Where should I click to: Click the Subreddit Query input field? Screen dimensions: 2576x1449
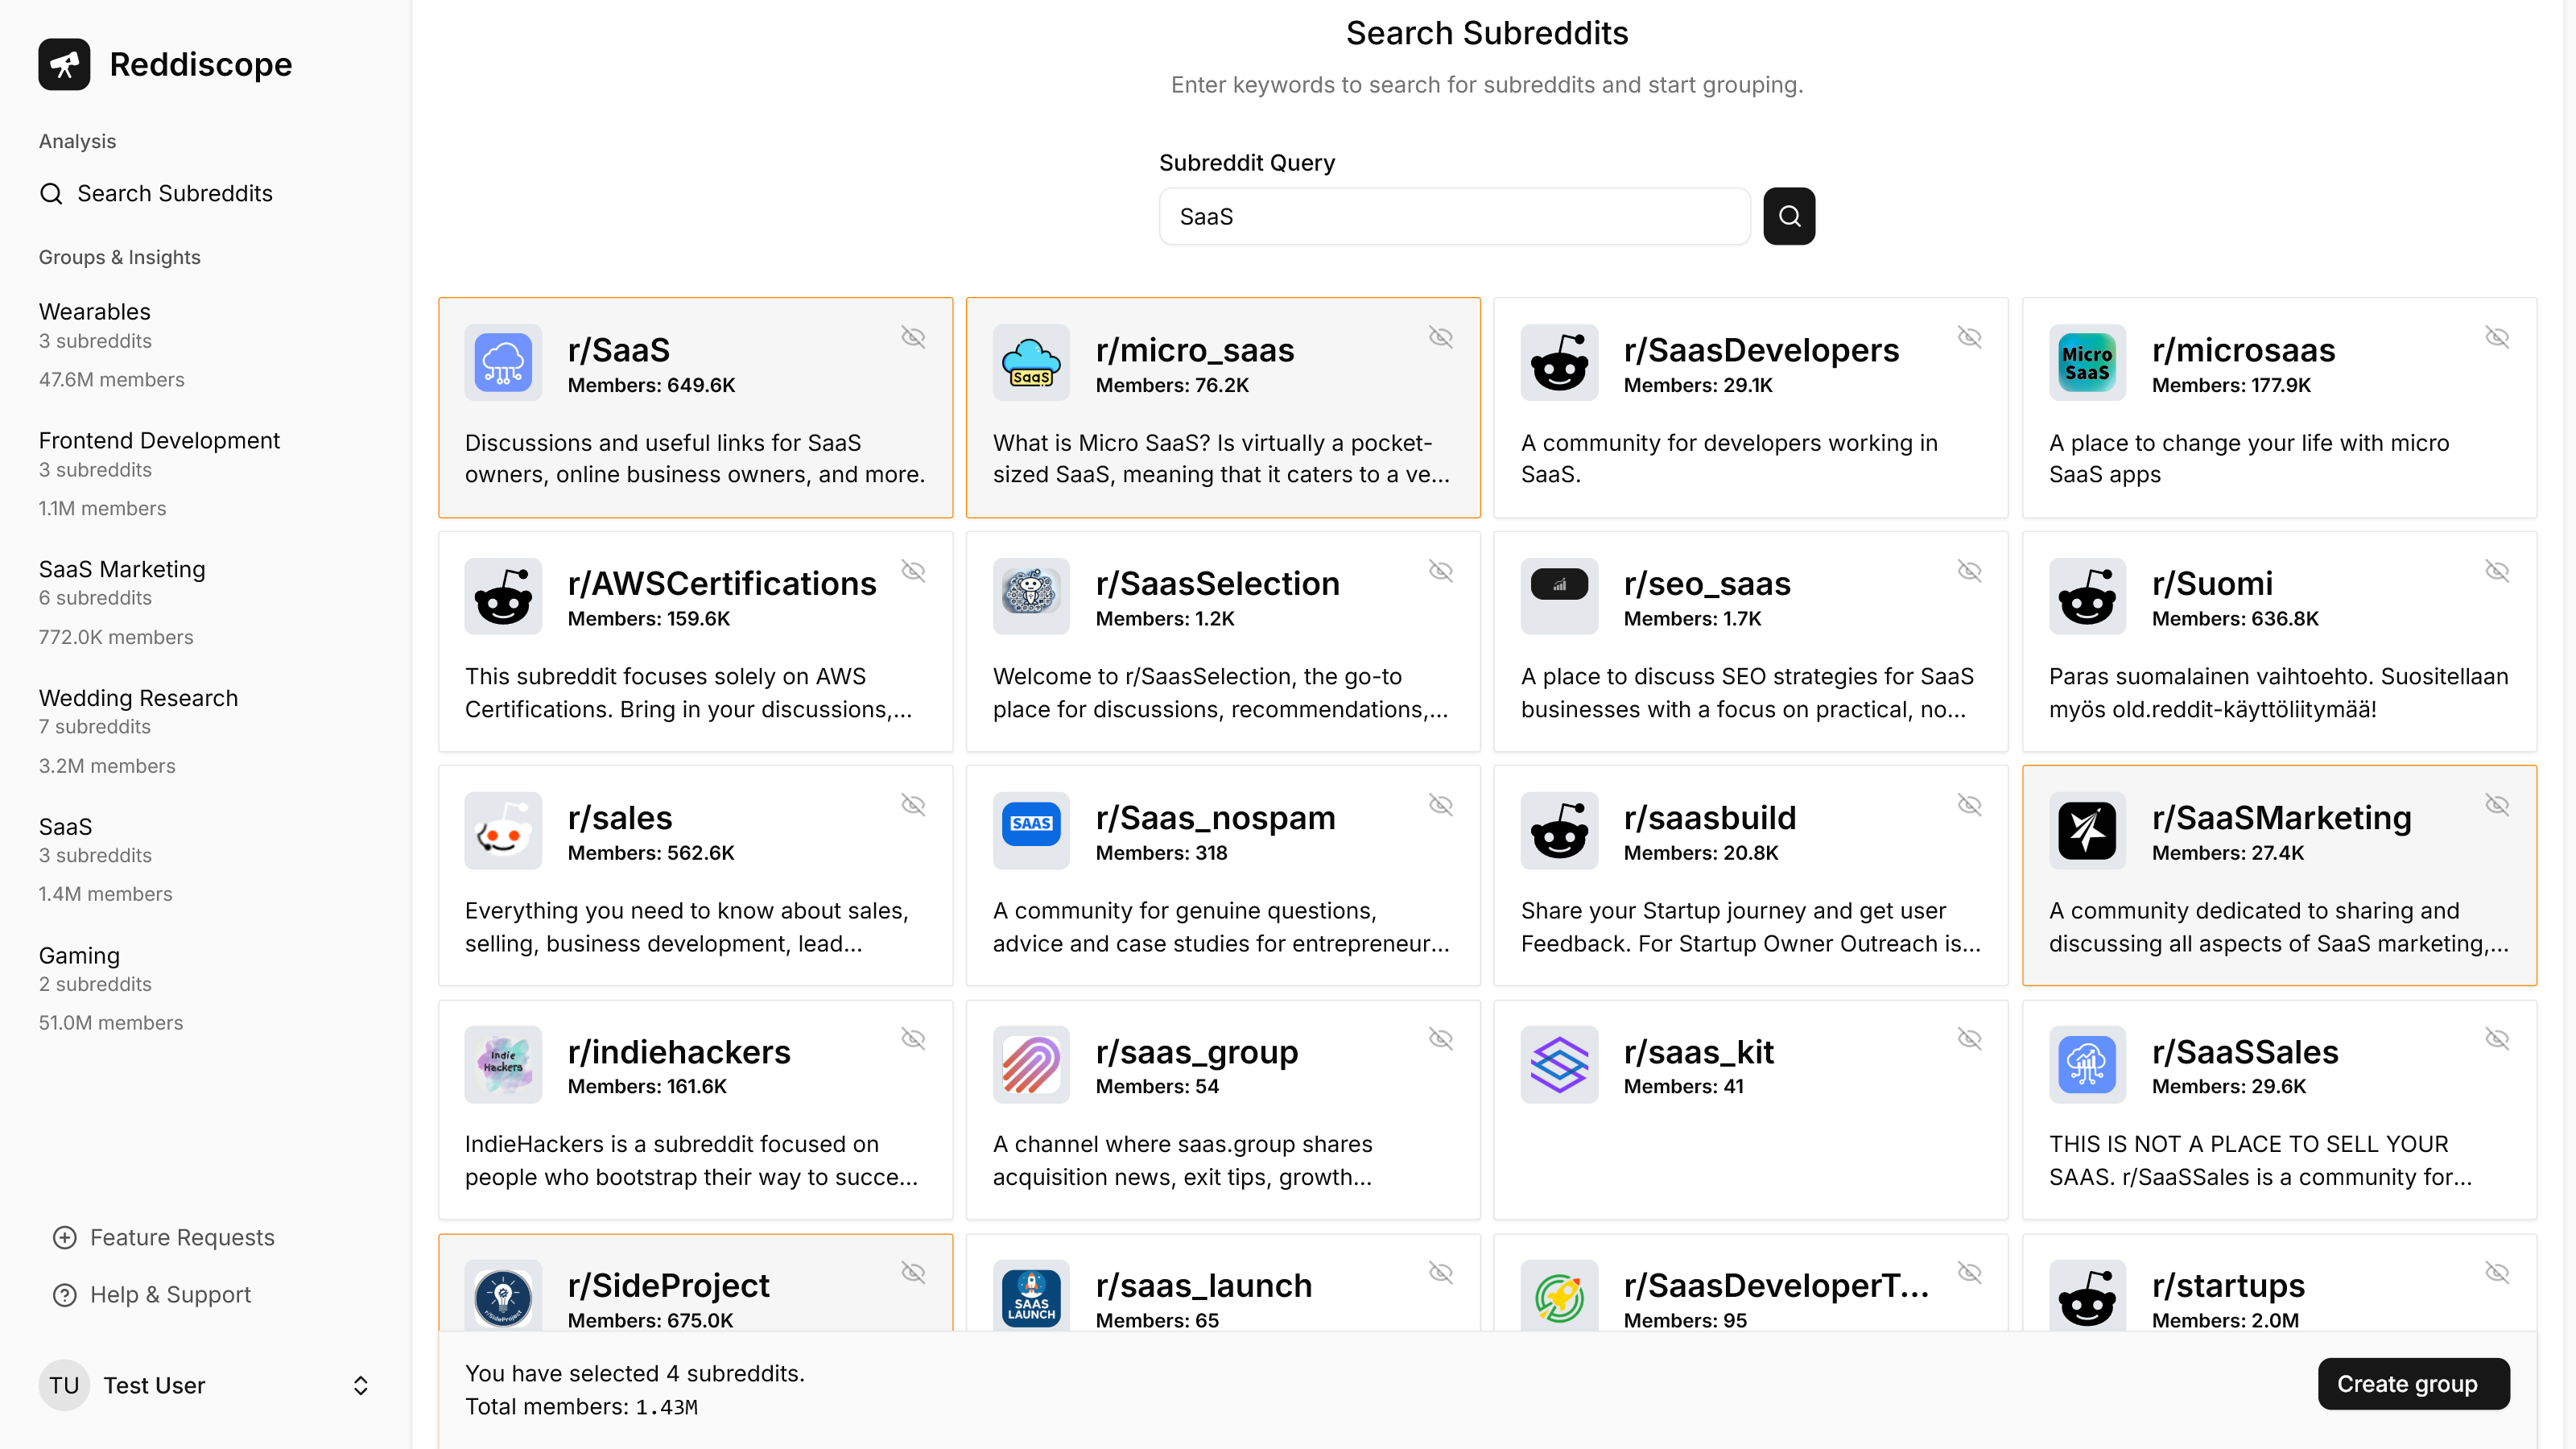(1453, 216)
